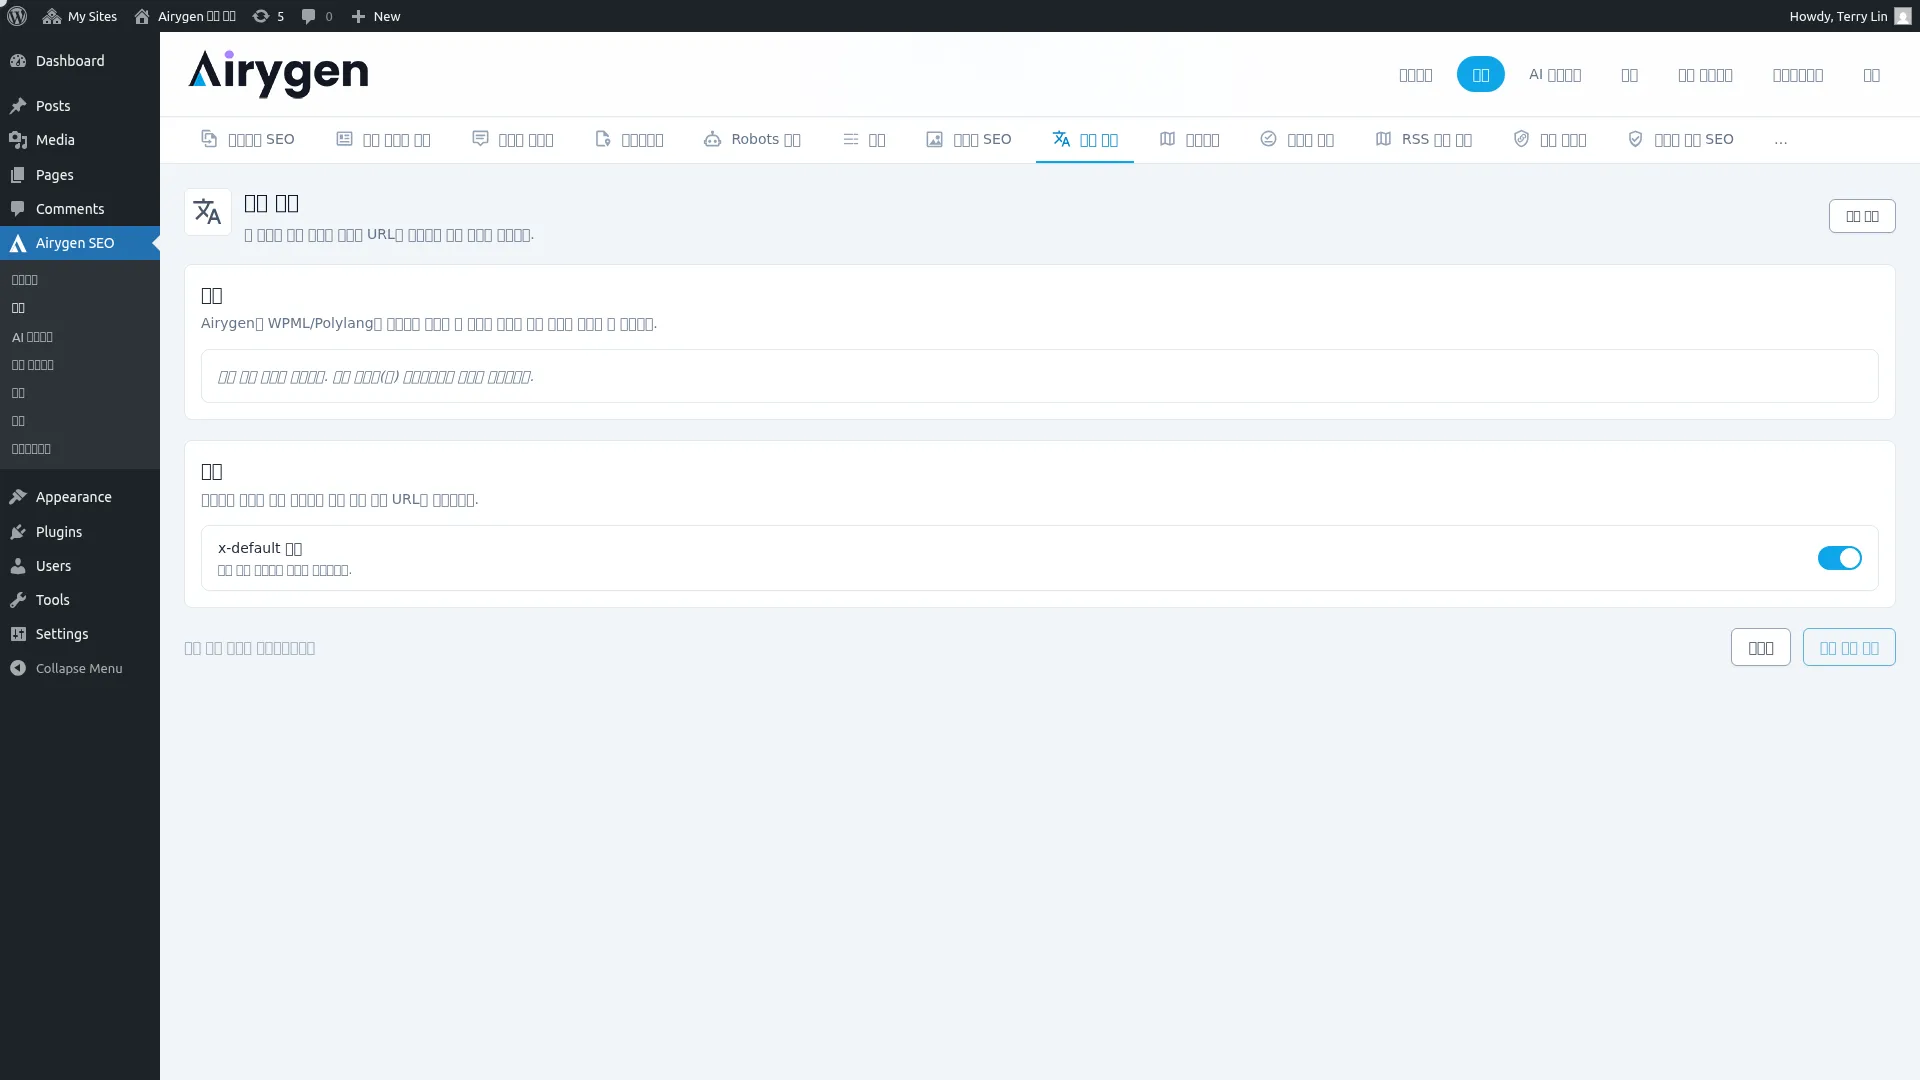Select the AI submenu entry under Airygen SEO
The width and height of the screenshot is (1920, 1080).
pos(32,337)
